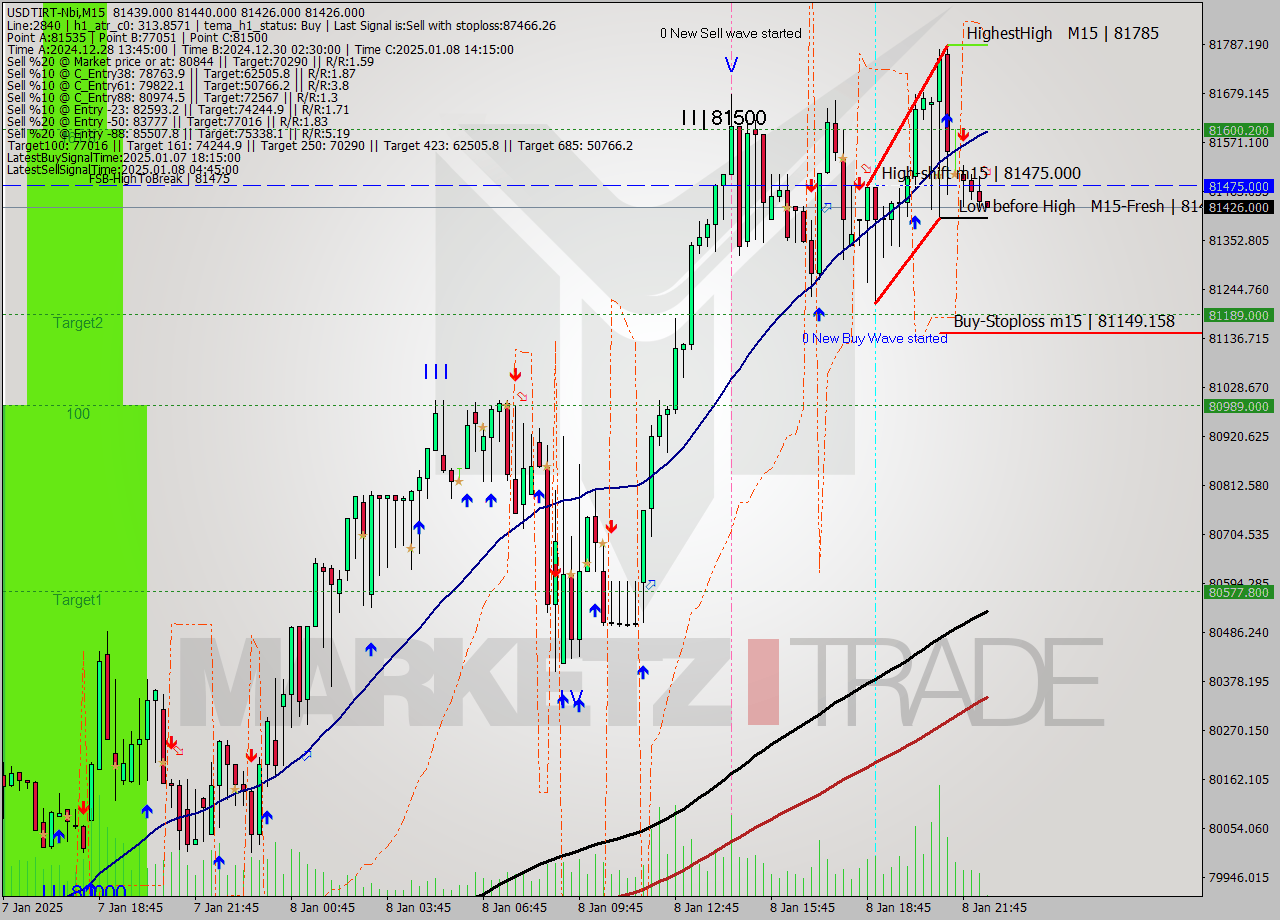Click the 81352.805 price axis value

point(1239,240)
